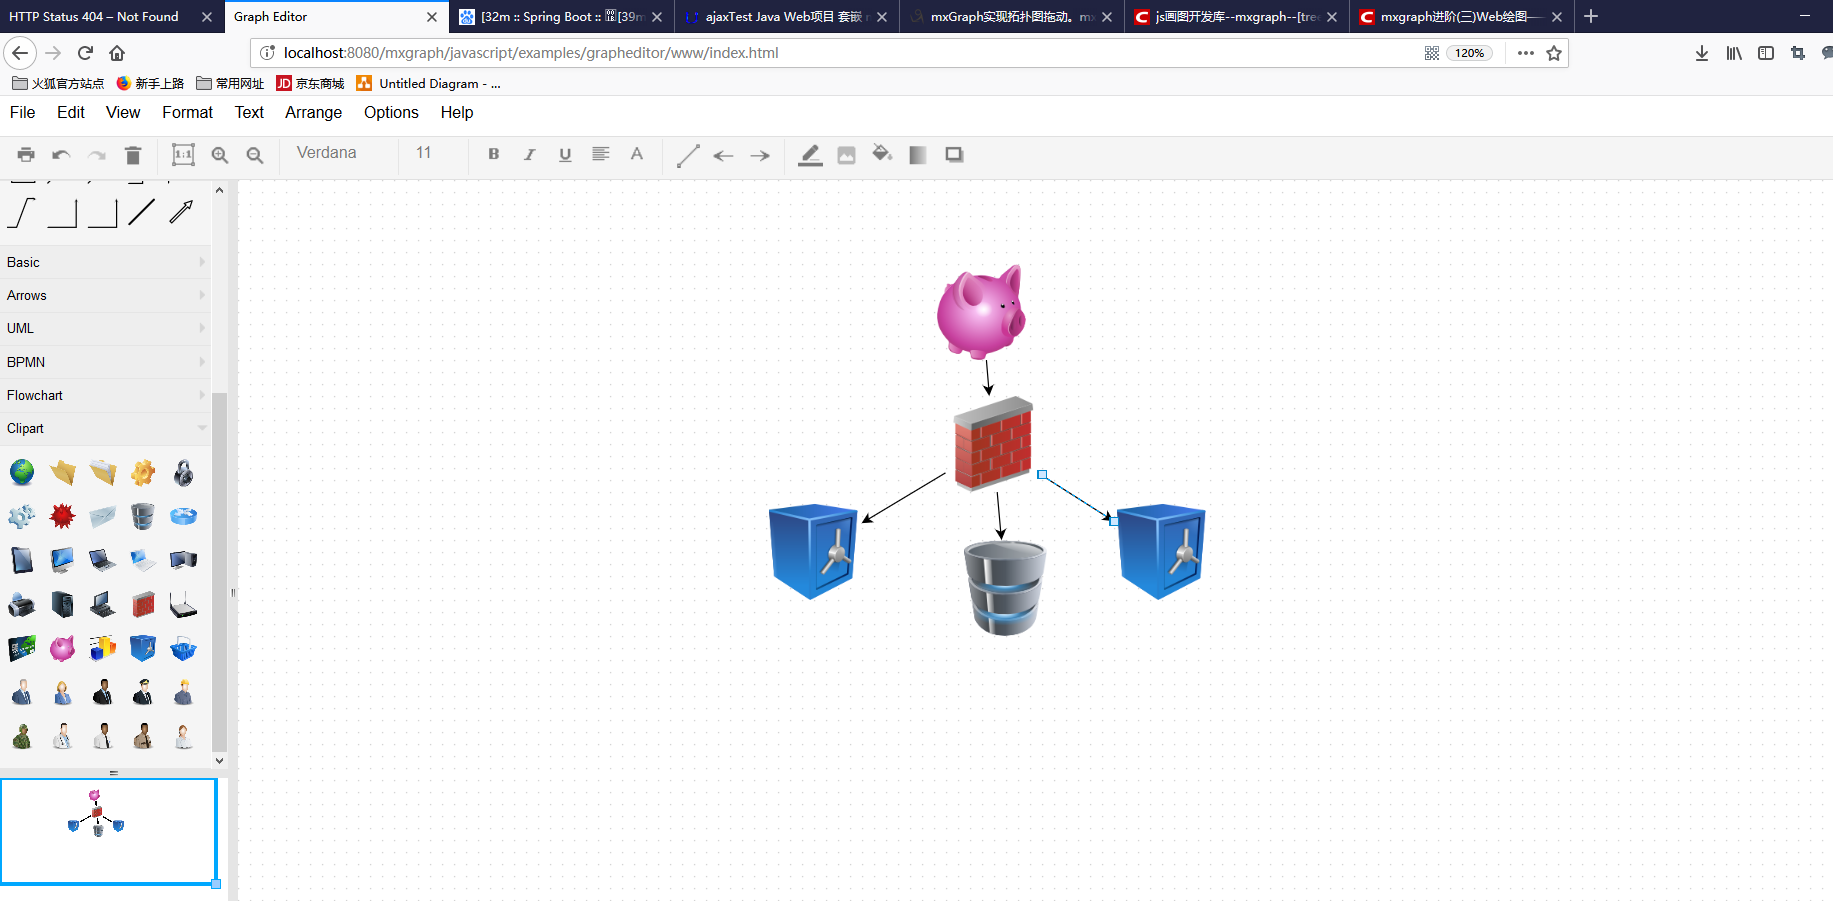This screenshot has height=901, width=1833.
Task: Select the safe box clipart shape
Action: 143,648
